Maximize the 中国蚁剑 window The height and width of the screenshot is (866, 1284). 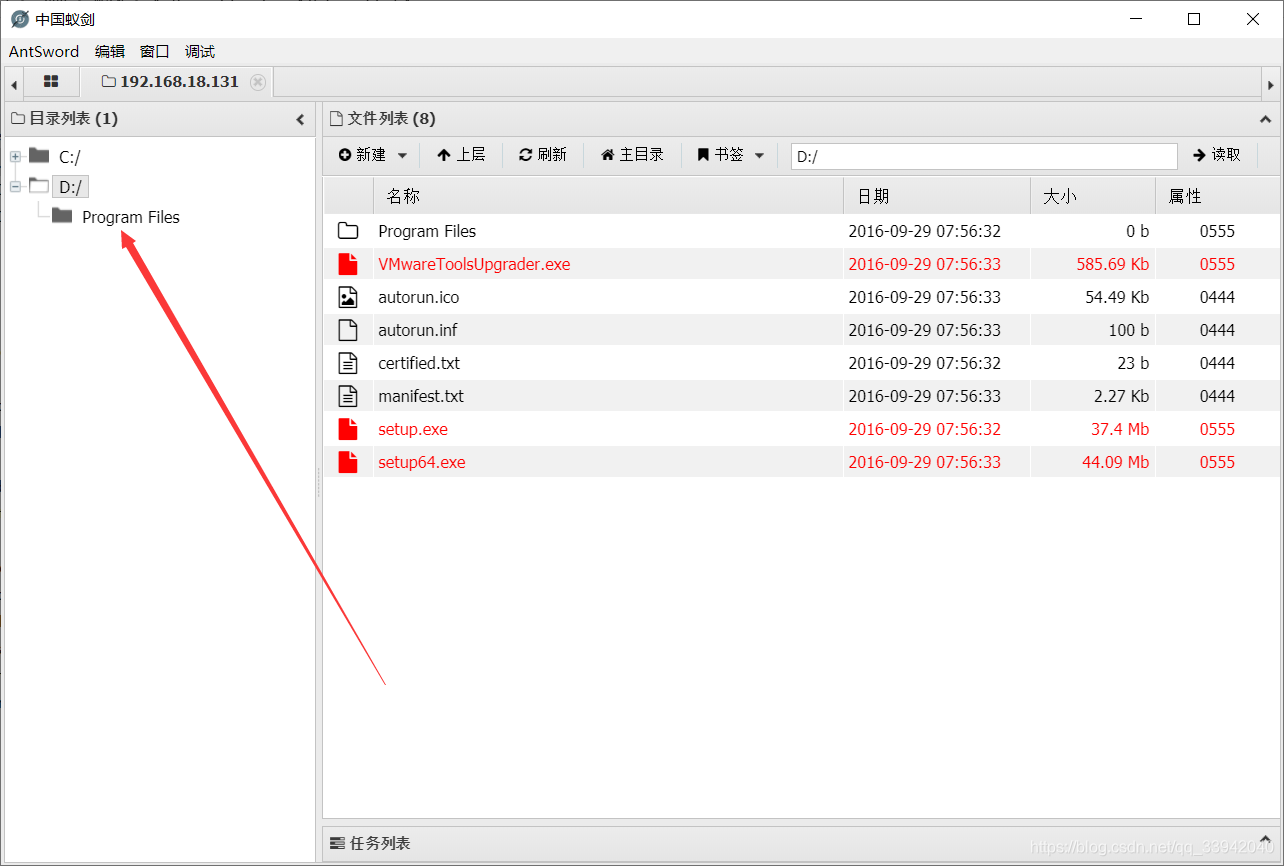[1194, 19]
